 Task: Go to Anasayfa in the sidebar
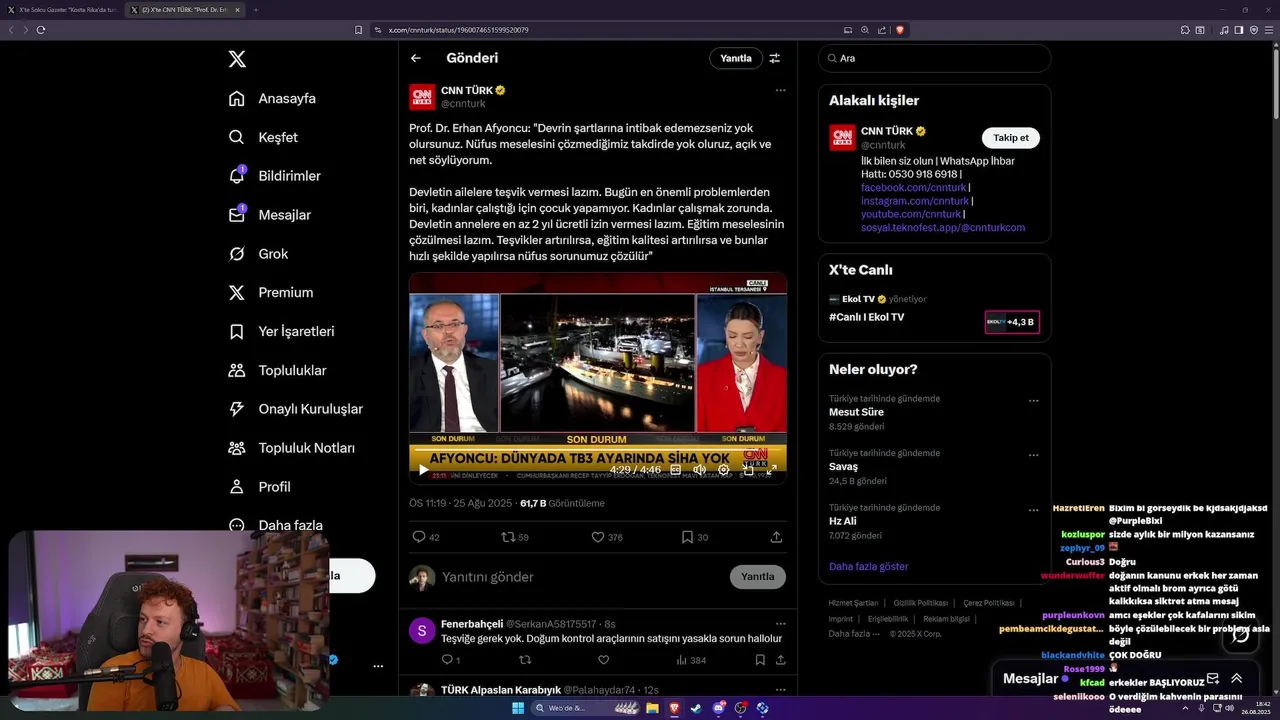pyautogui.click(x=272, y=98)
